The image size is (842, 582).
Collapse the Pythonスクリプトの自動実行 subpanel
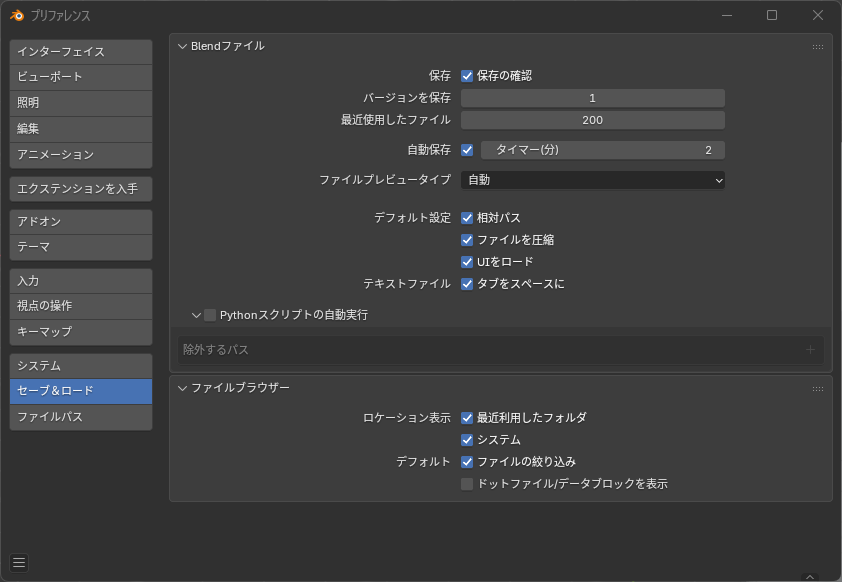point(196,315)
